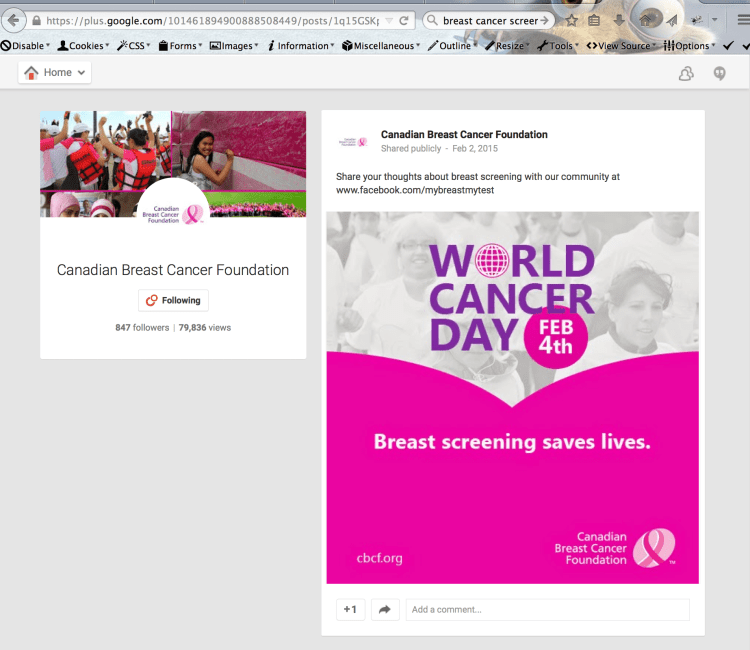The width and height of the screenshot is (750, 650).
Task: Open the URL history dropdown arrow
Action: [389, 21]
